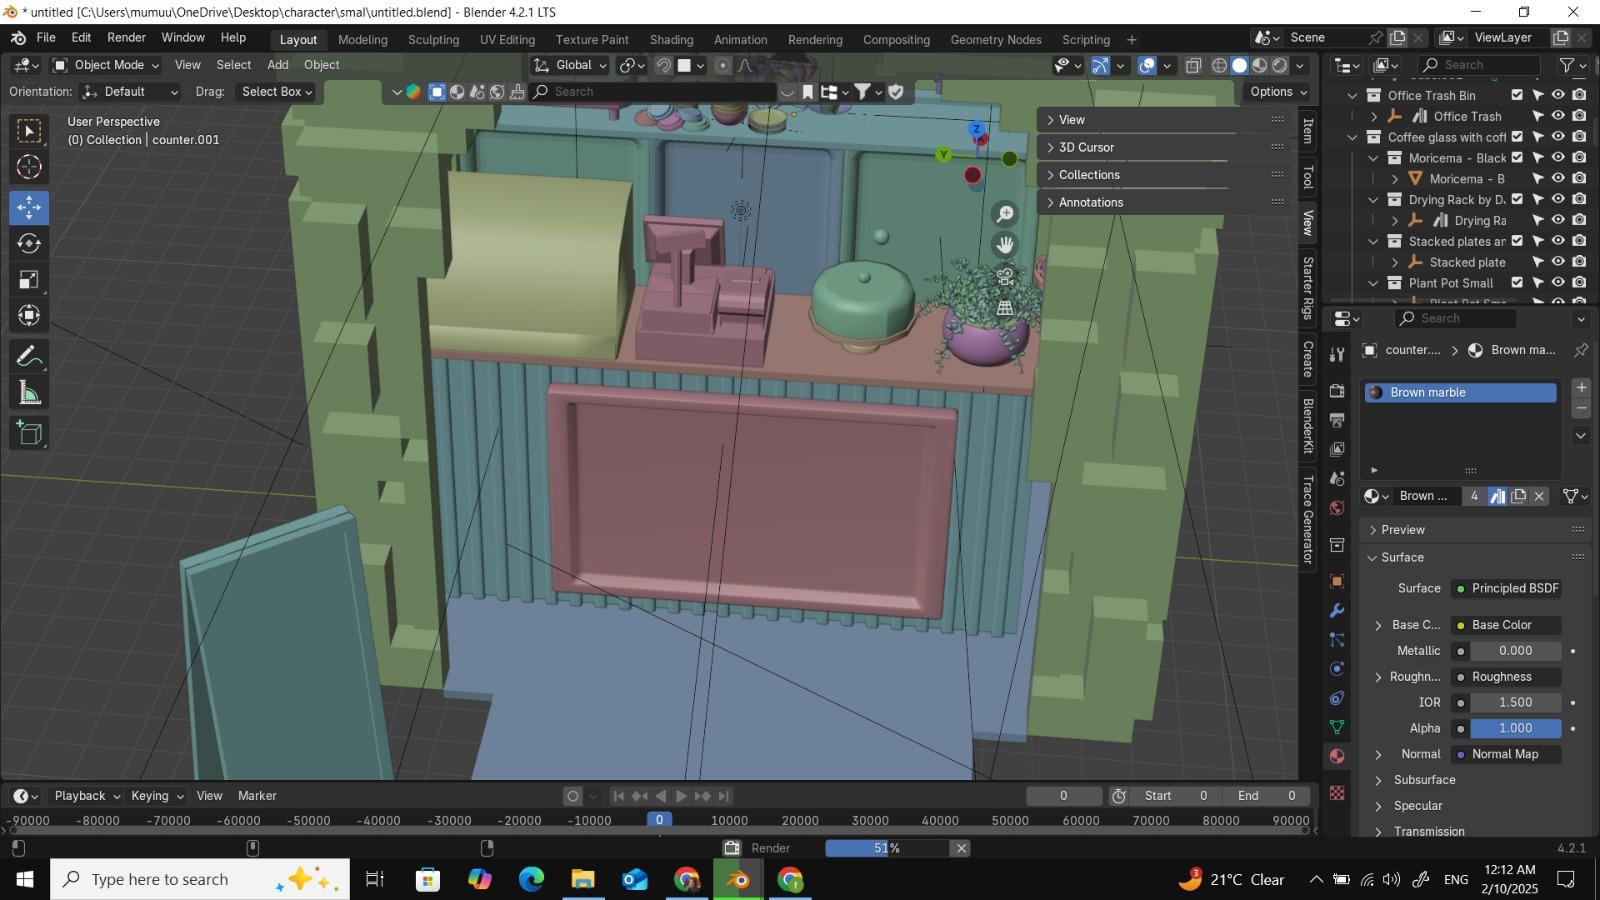Toggle X-ray mode in viewport header
Image resolution: width=1600 pixels, height=900 pixels.
click(1193, 66)
